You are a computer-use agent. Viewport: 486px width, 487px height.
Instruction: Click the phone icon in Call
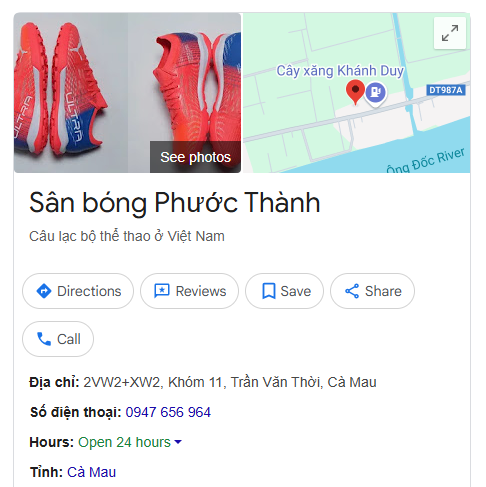pyautogui.click(x=44, y=339)
